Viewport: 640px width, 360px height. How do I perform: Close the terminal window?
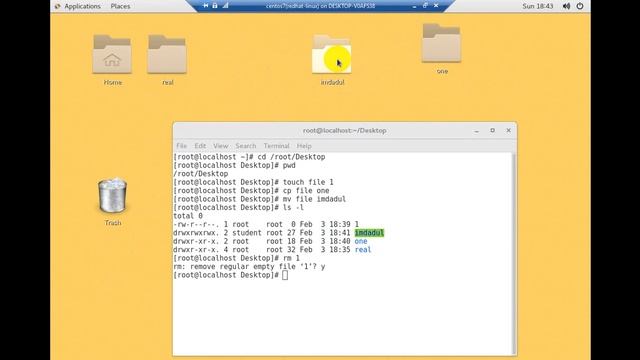[x=509, y=131]
